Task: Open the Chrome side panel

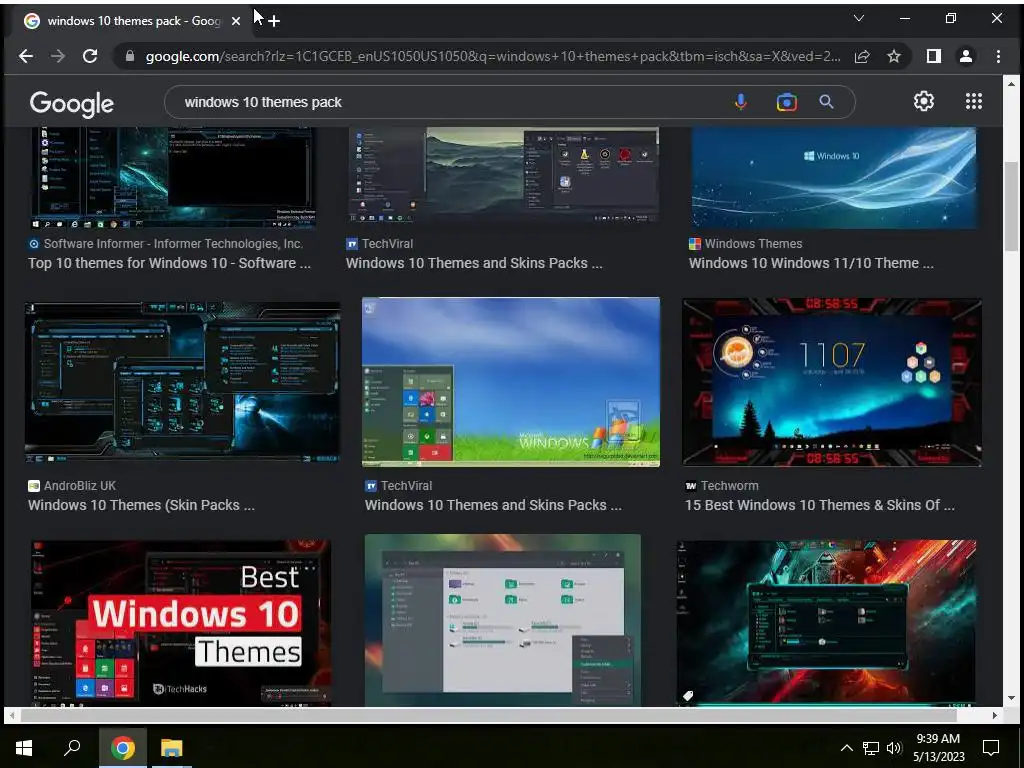Action: pos(934,56)
